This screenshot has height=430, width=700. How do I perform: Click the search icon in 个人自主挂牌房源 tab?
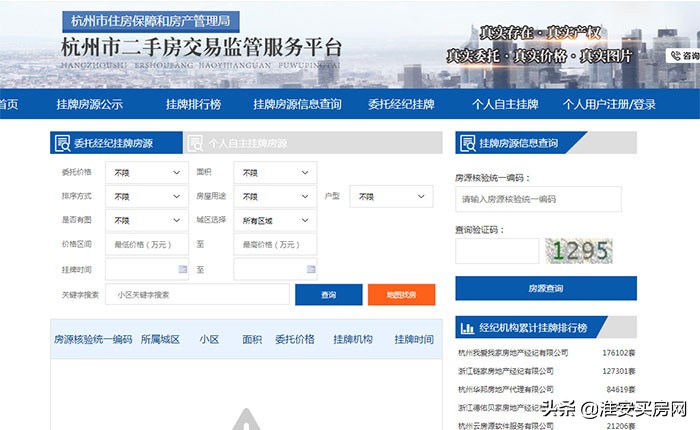[195, 143]
